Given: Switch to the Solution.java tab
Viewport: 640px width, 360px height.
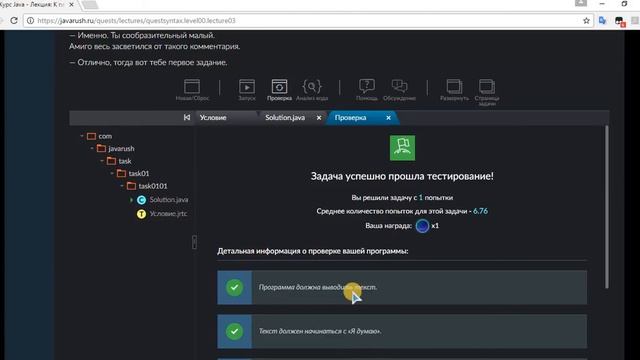Looking at the screenshot, I should tap(285, 118).
